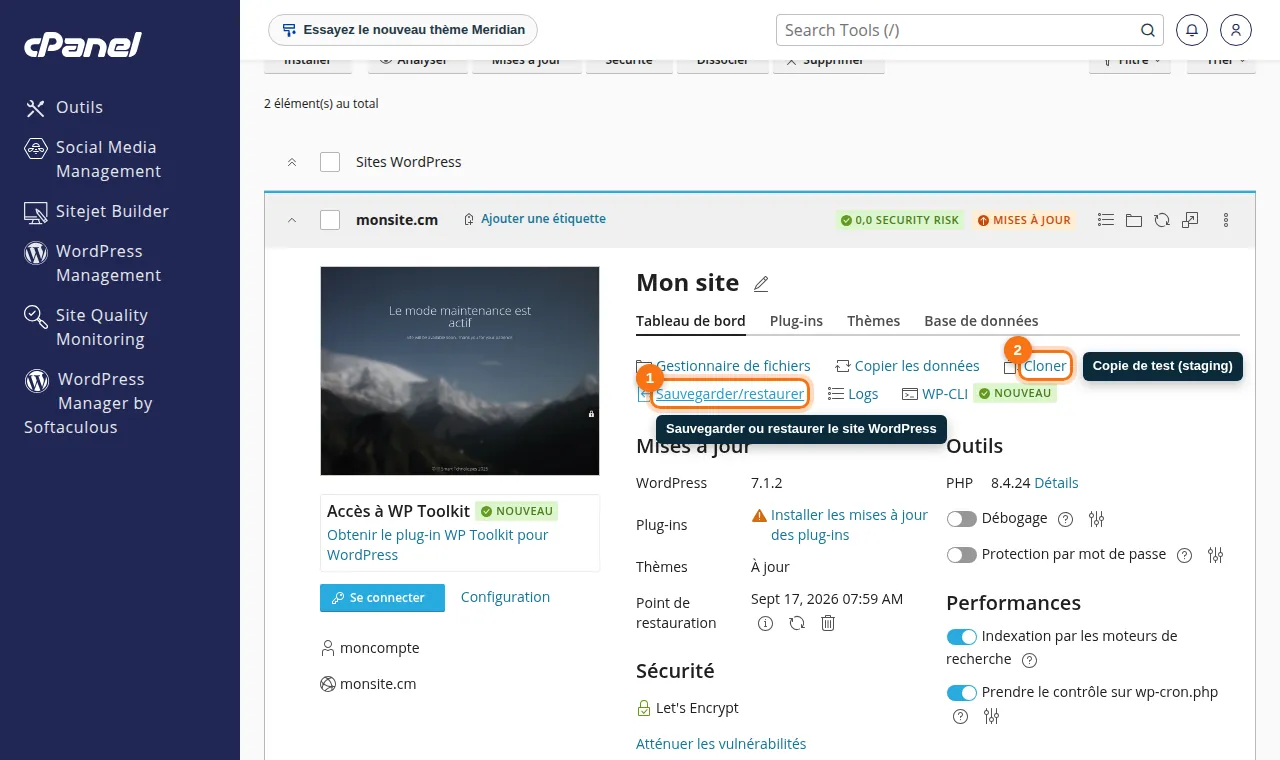
Task: Enable Protection par mot de passe toggle
Action: click(x=962, y=555)
